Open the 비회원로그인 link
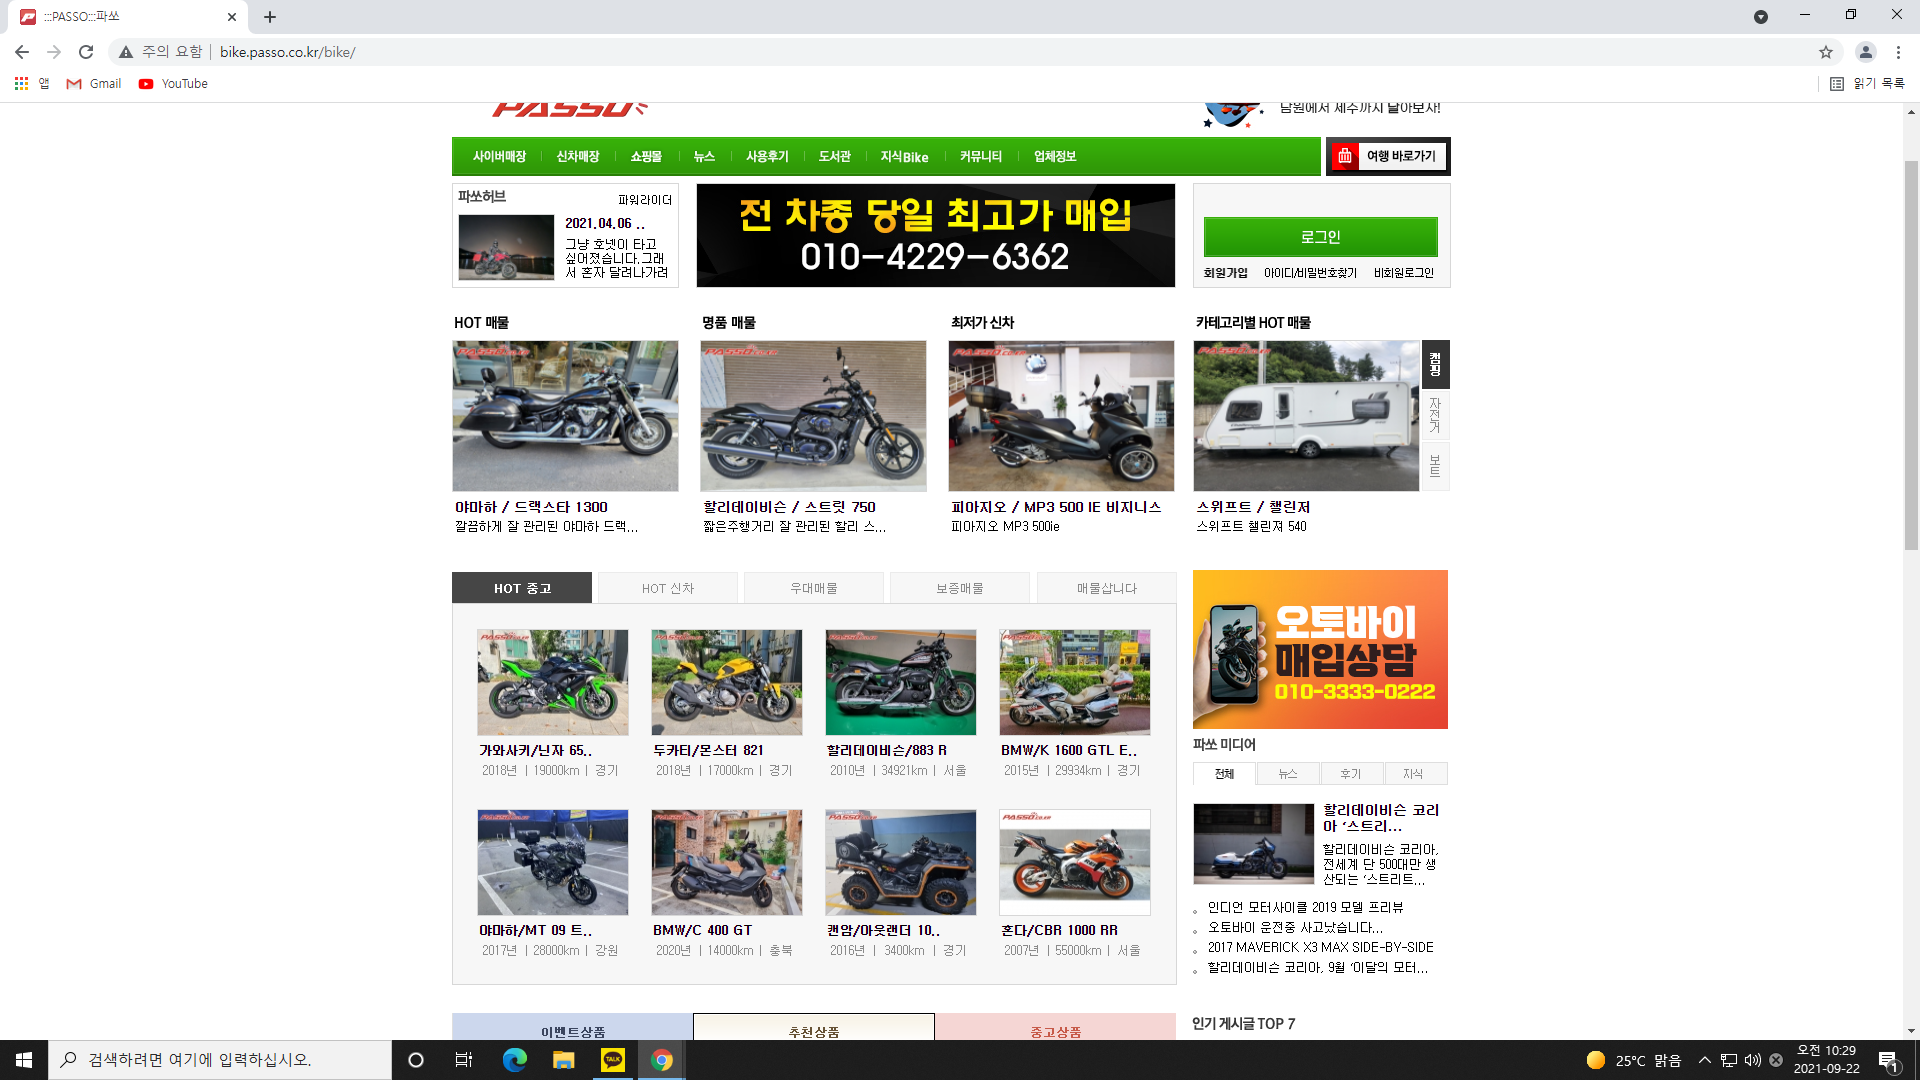The width and height of the screenshot is (1920, 1080). click(1404, 273)
